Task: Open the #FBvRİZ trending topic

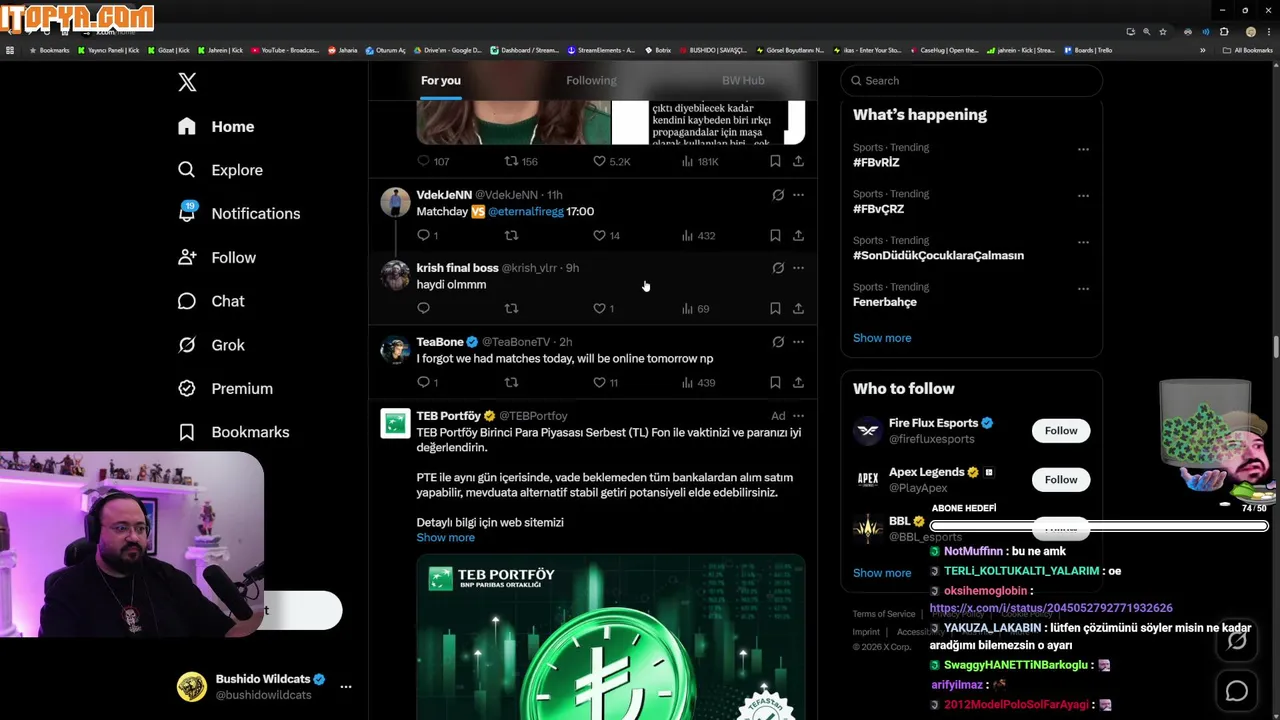Action: pos(876,162)
